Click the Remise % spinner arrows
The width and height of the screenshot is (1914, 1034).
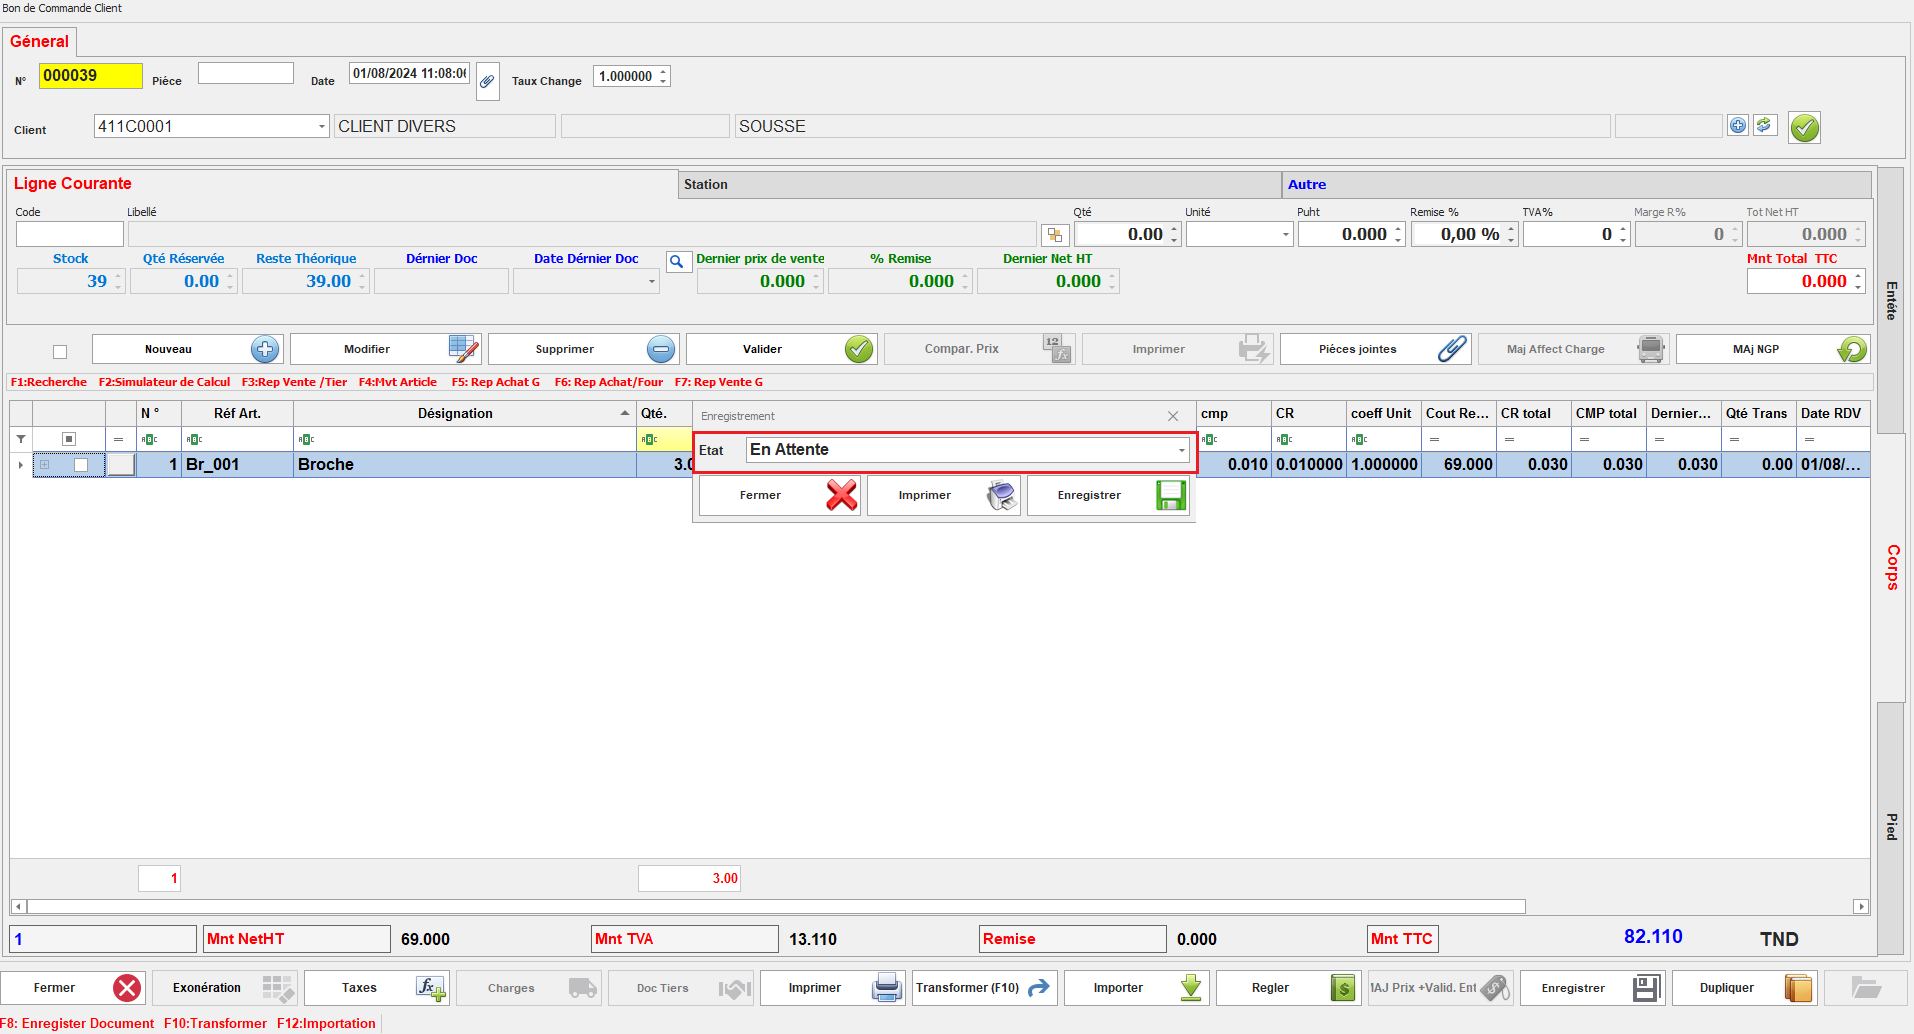pyautogui.click(x=1511, y=235)
